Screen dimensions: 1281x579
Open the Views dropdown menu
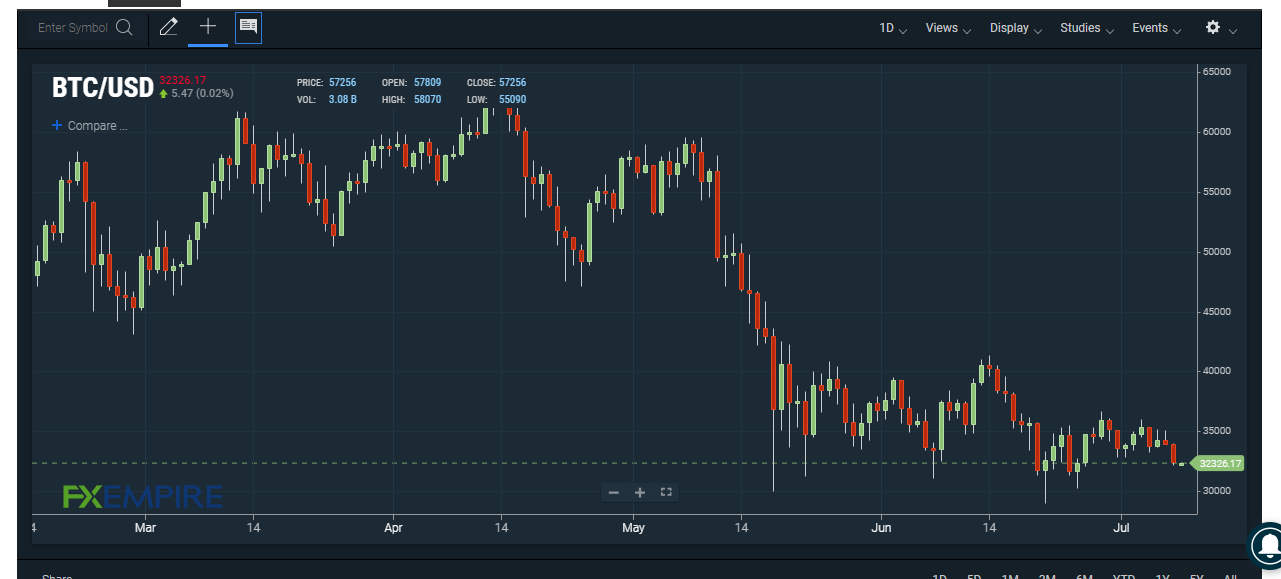[949, 28]
